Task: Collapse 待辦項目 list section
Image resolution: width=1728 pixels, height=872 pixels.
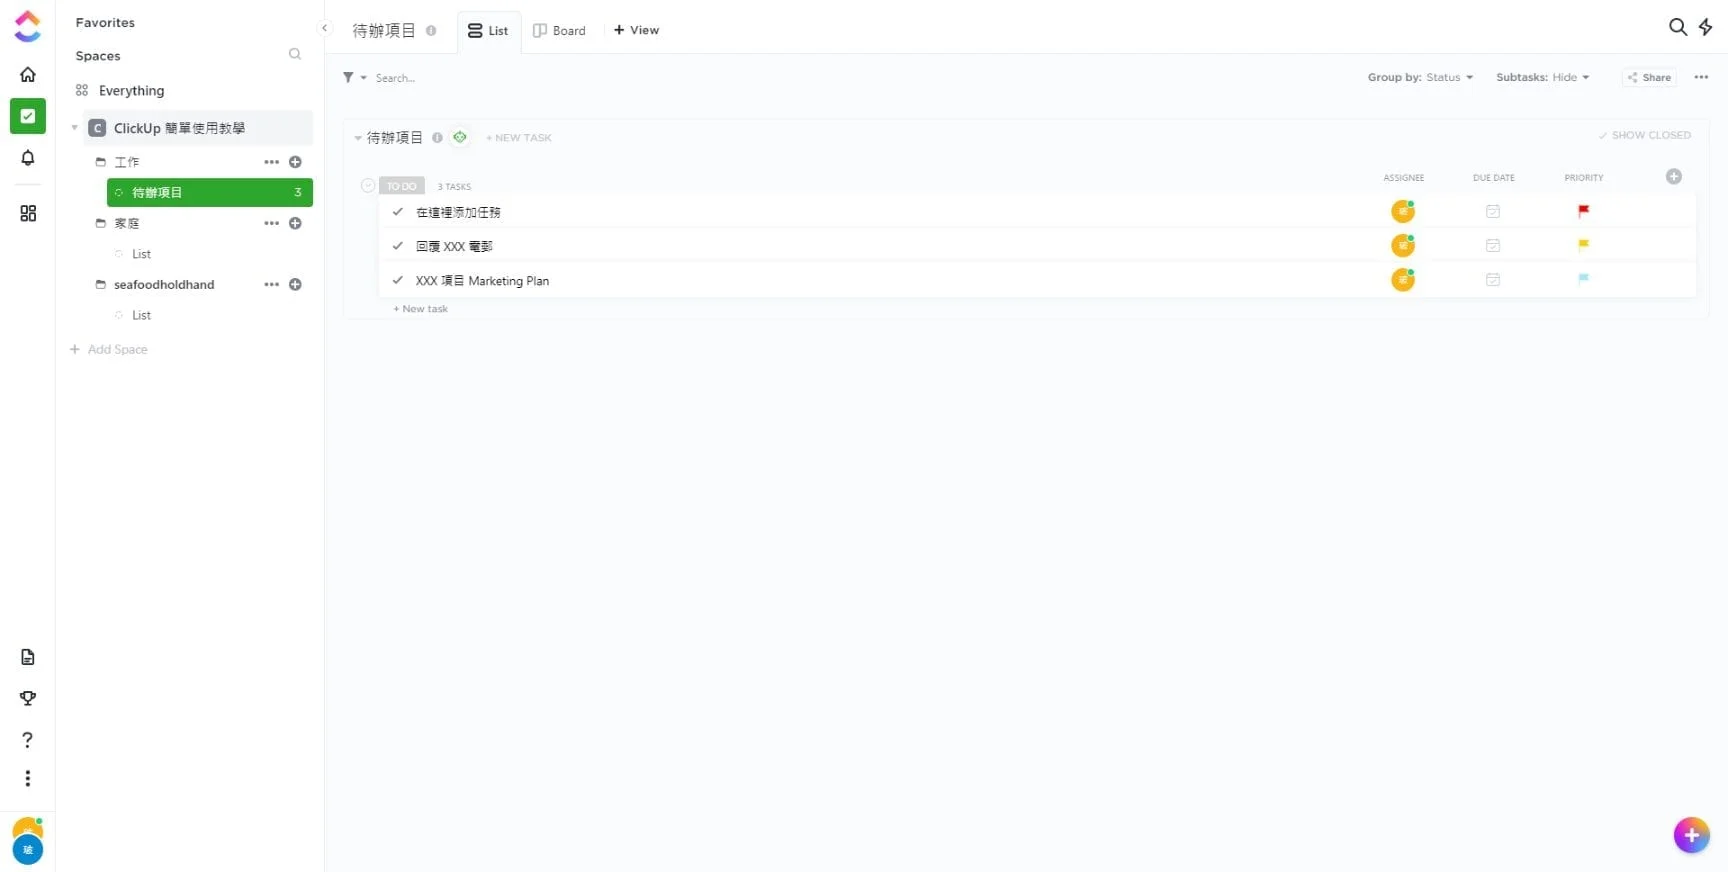Action: pyautogui.click(x=358, y=138)
